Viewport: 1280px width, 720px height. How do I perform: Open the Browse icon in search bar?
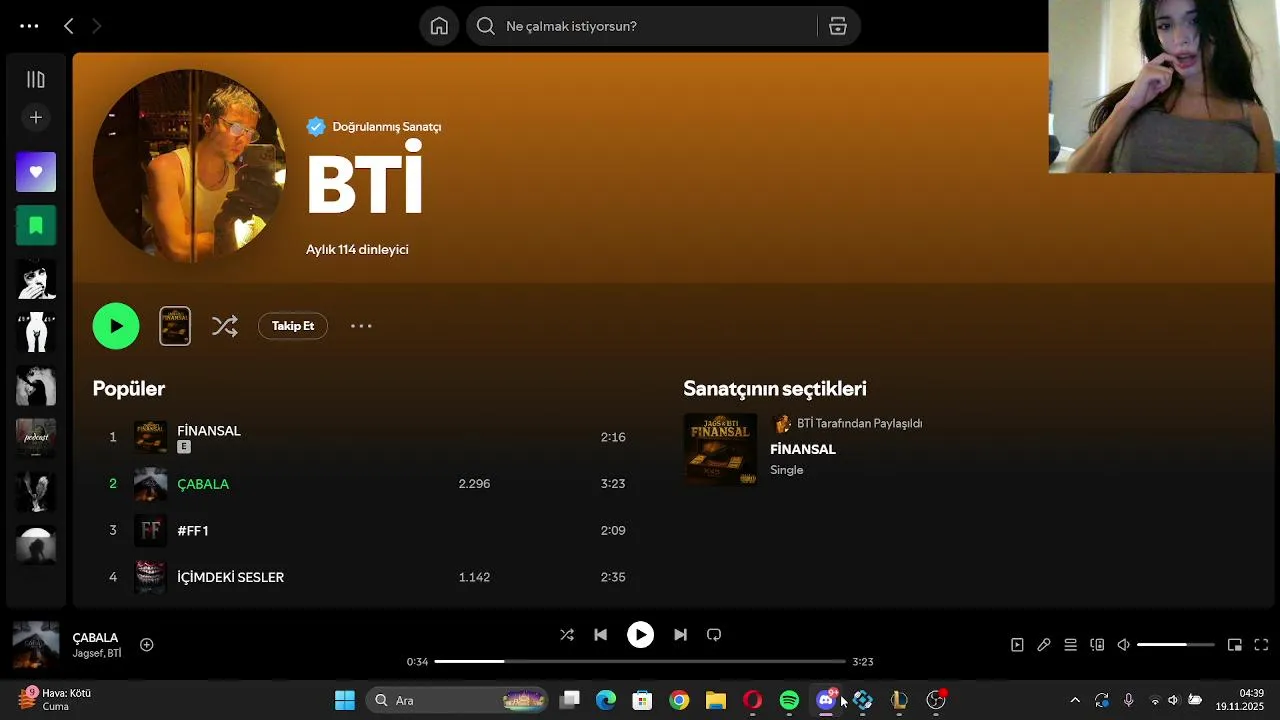click(838, 26)
